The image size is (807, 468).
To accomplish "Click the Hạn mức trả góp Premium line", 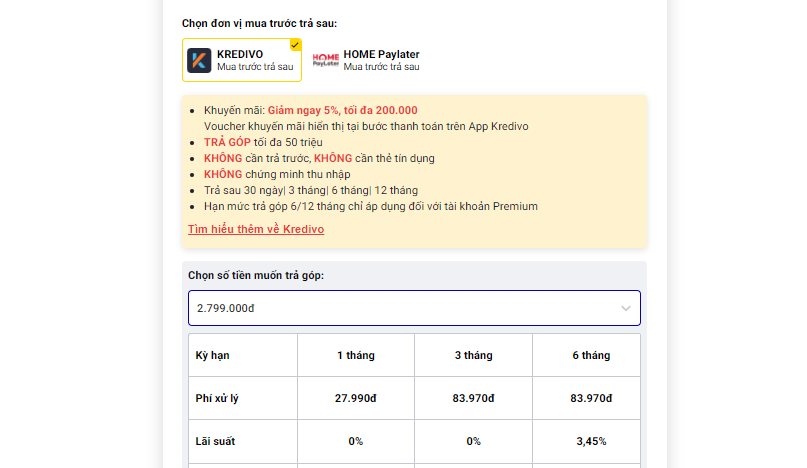I will 371,206.
